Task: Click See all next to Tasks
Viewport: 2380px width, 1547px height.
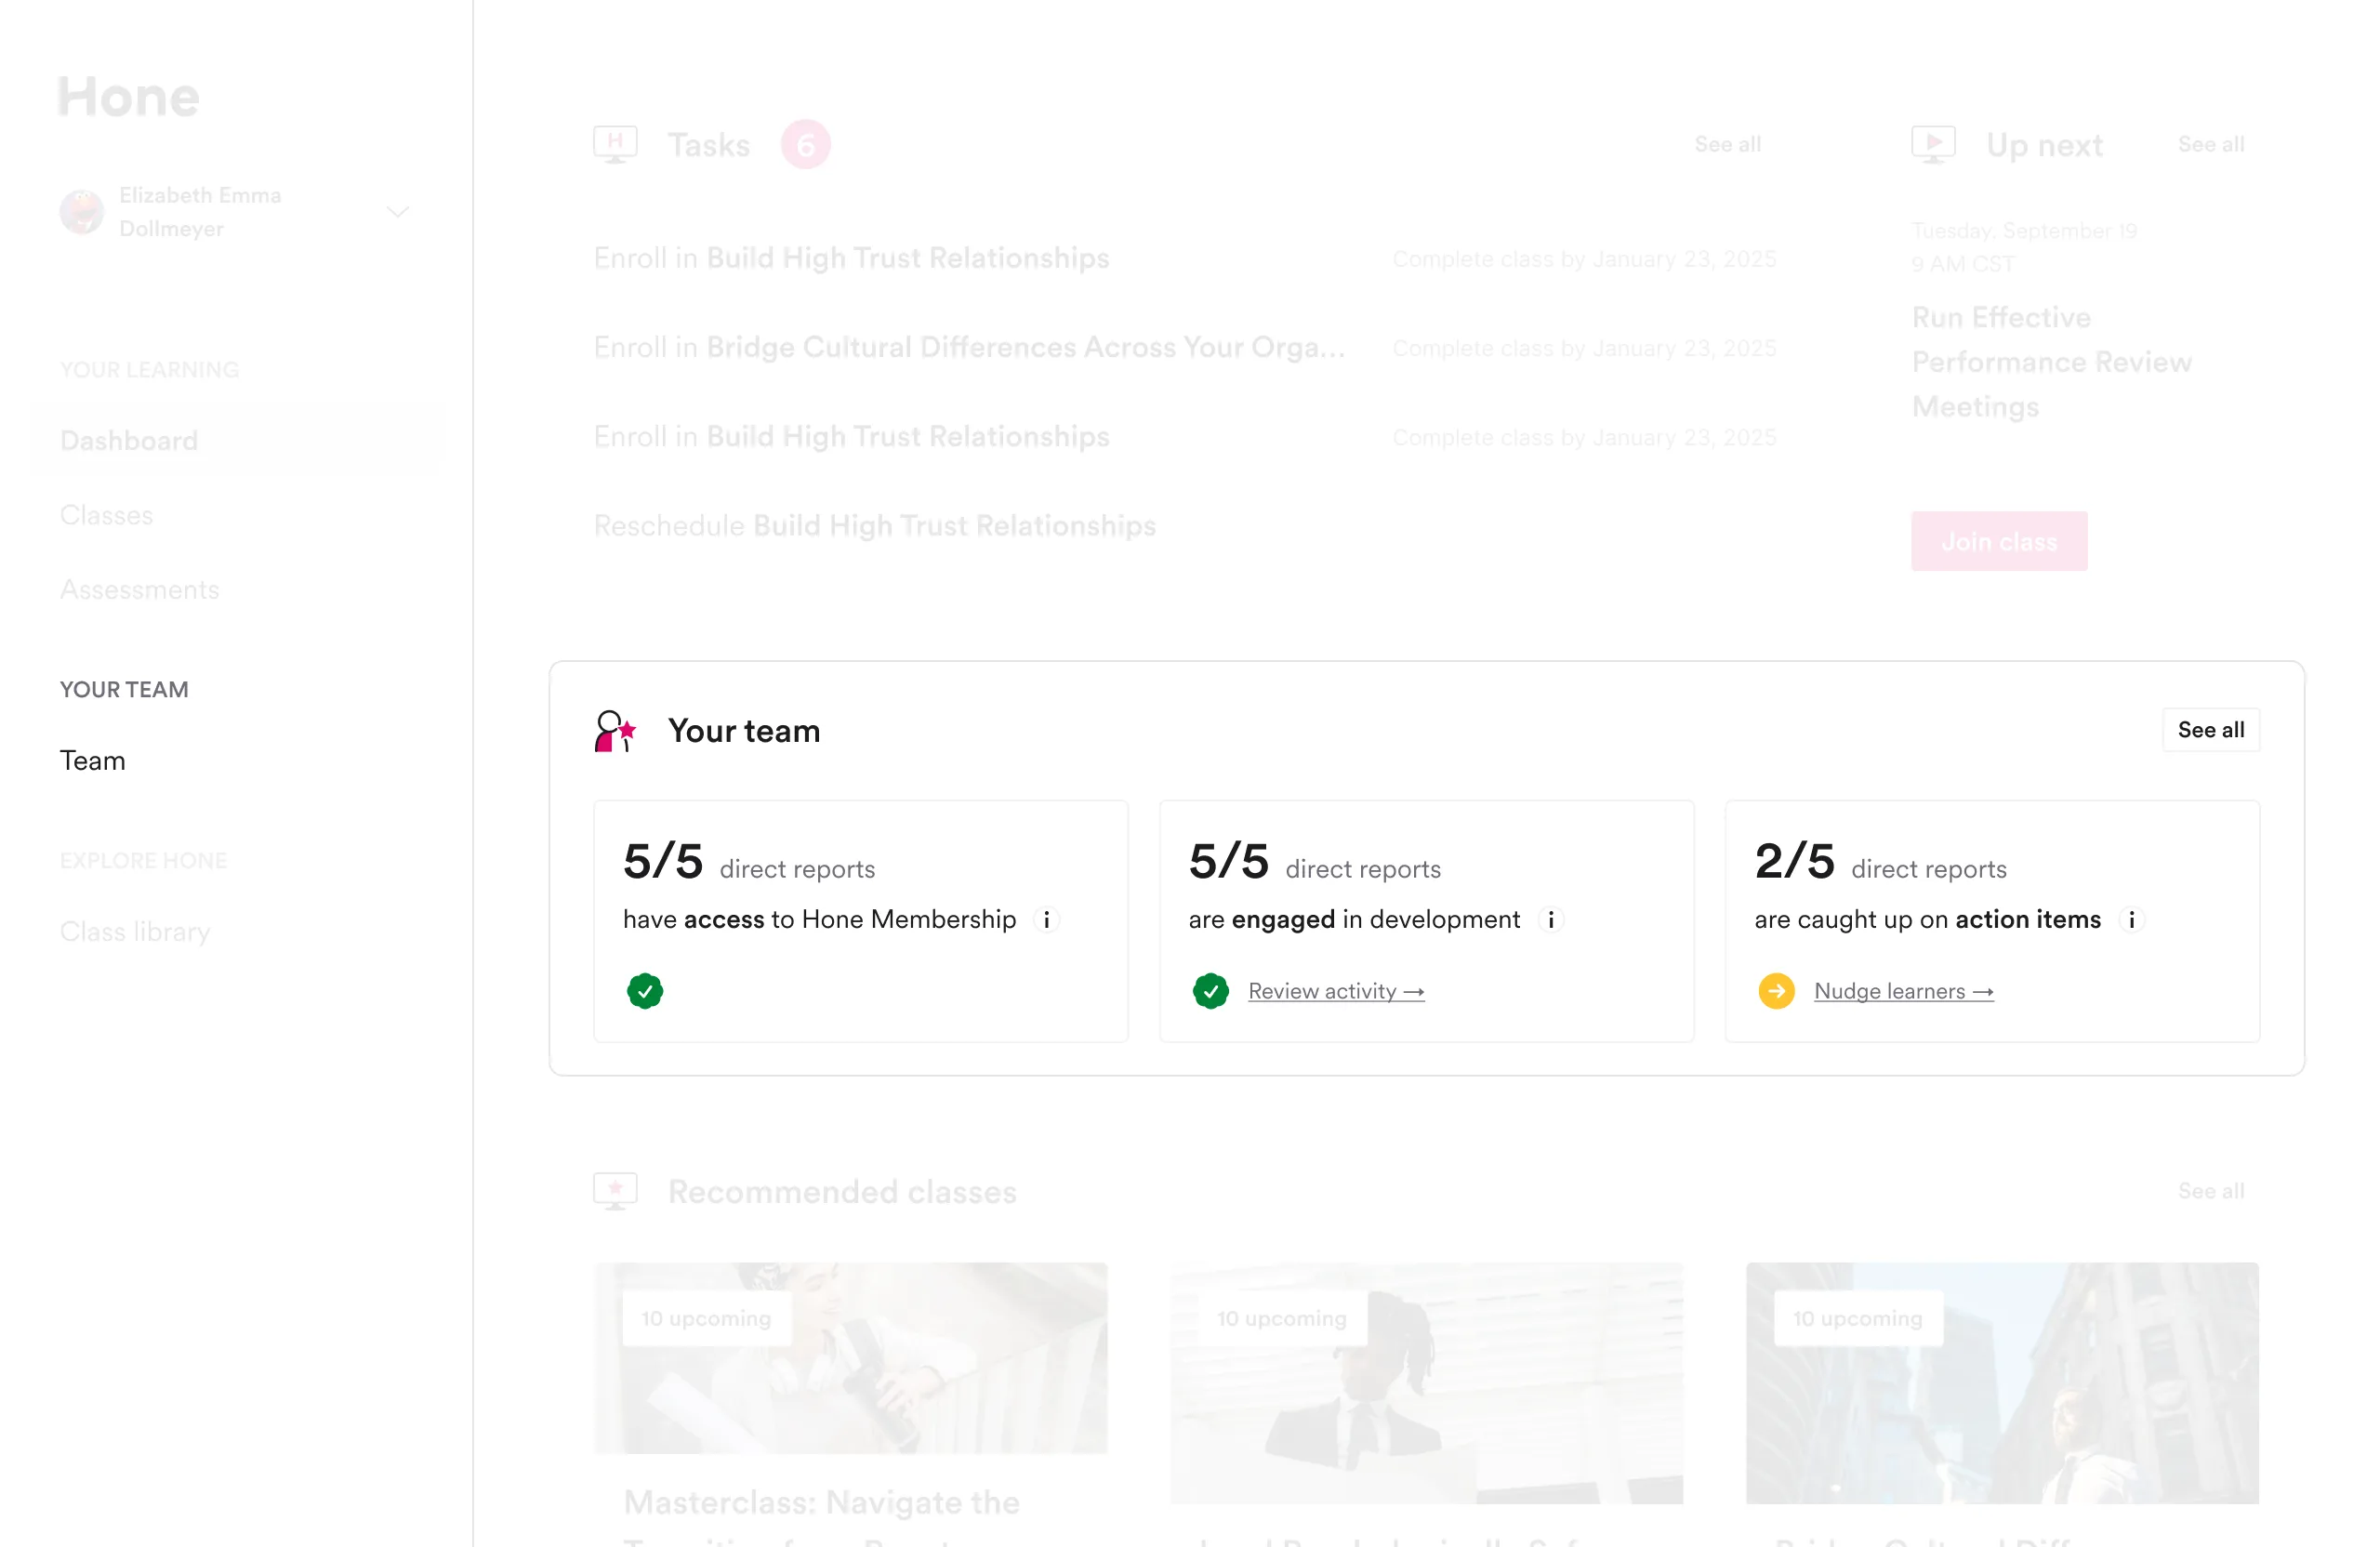Action: pyautogui.click(x=1727, y=144)
